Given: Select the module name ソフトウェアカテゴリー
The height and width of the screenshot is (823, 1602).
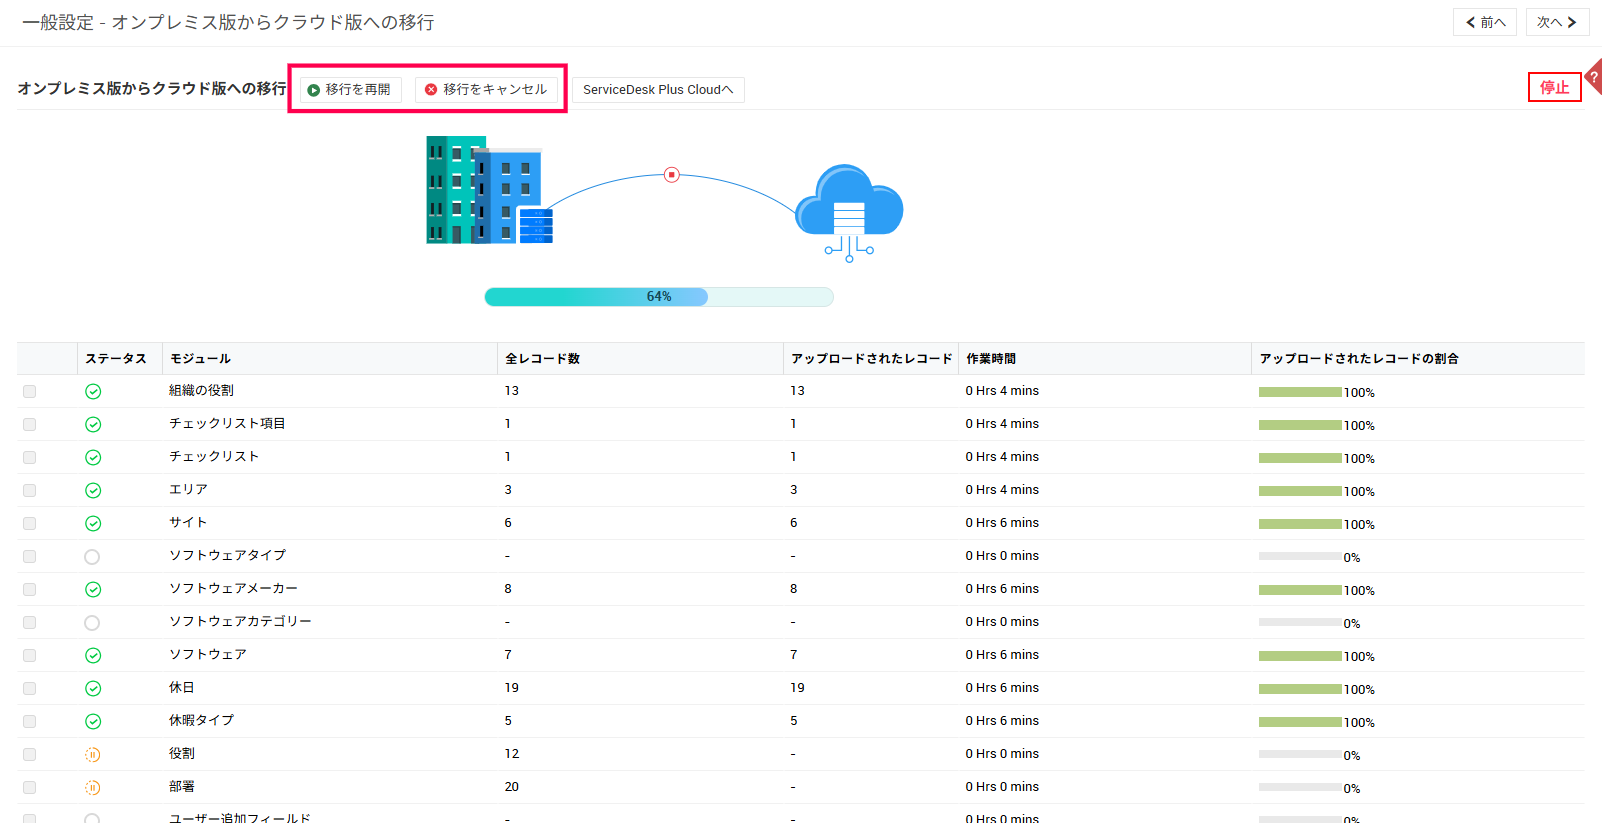Looking at the screenshot, I should pyautogui.click(x=240, y=622).
